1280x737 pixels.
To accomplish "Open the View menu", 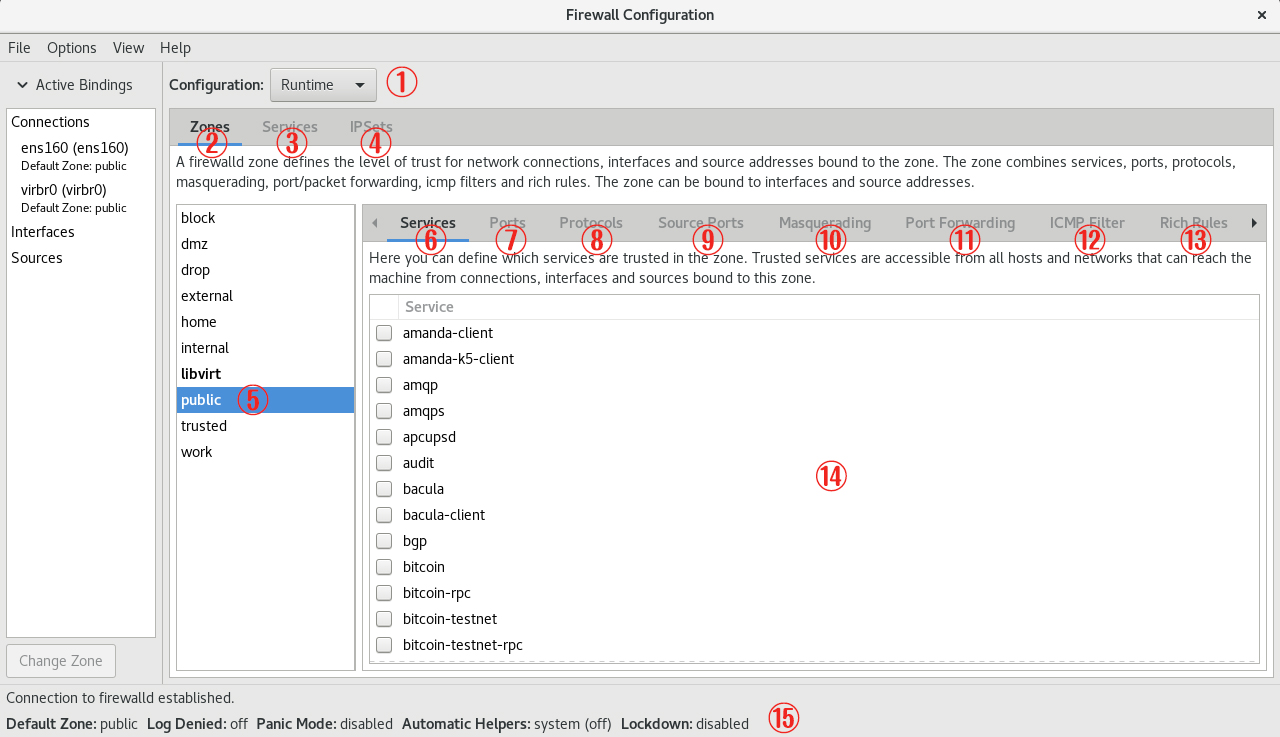I will pos(128,47).
